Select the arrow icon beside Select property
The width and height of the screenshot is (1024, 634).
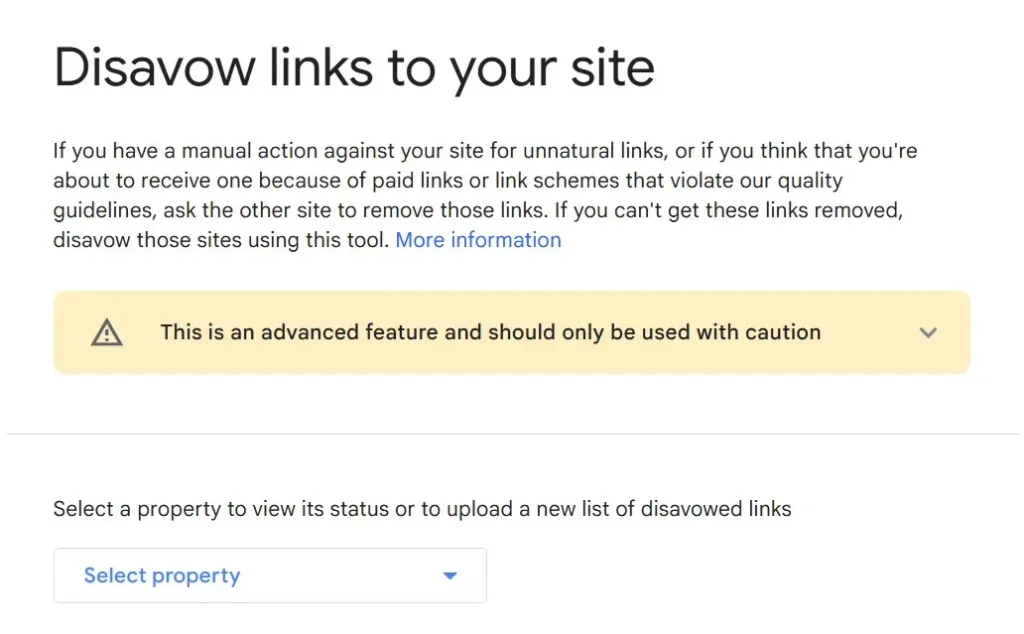450,575
